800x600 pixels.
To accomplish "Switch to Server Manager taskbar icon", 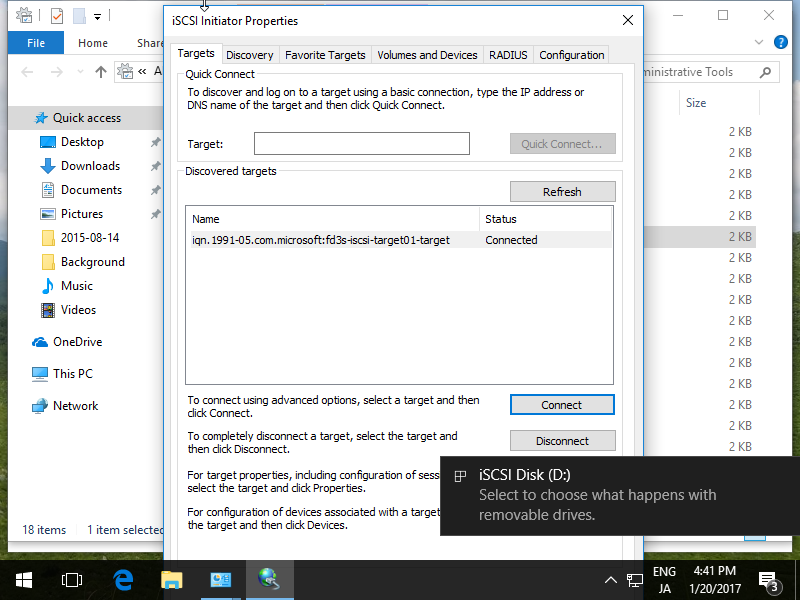I will click(x=220, y=580).
